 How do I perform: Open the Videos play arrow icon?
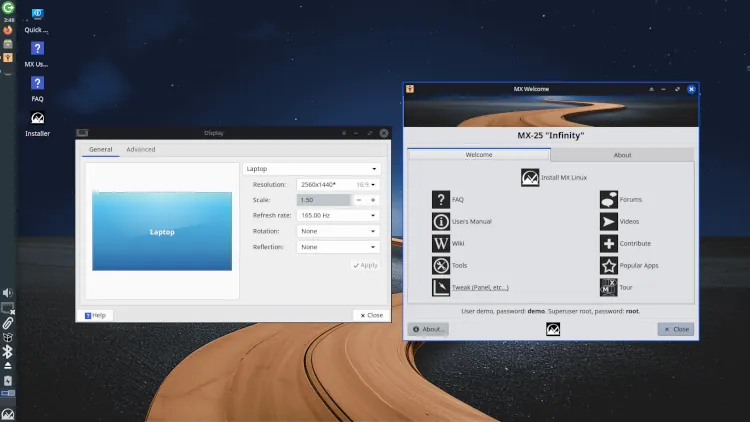click(608, 222)
